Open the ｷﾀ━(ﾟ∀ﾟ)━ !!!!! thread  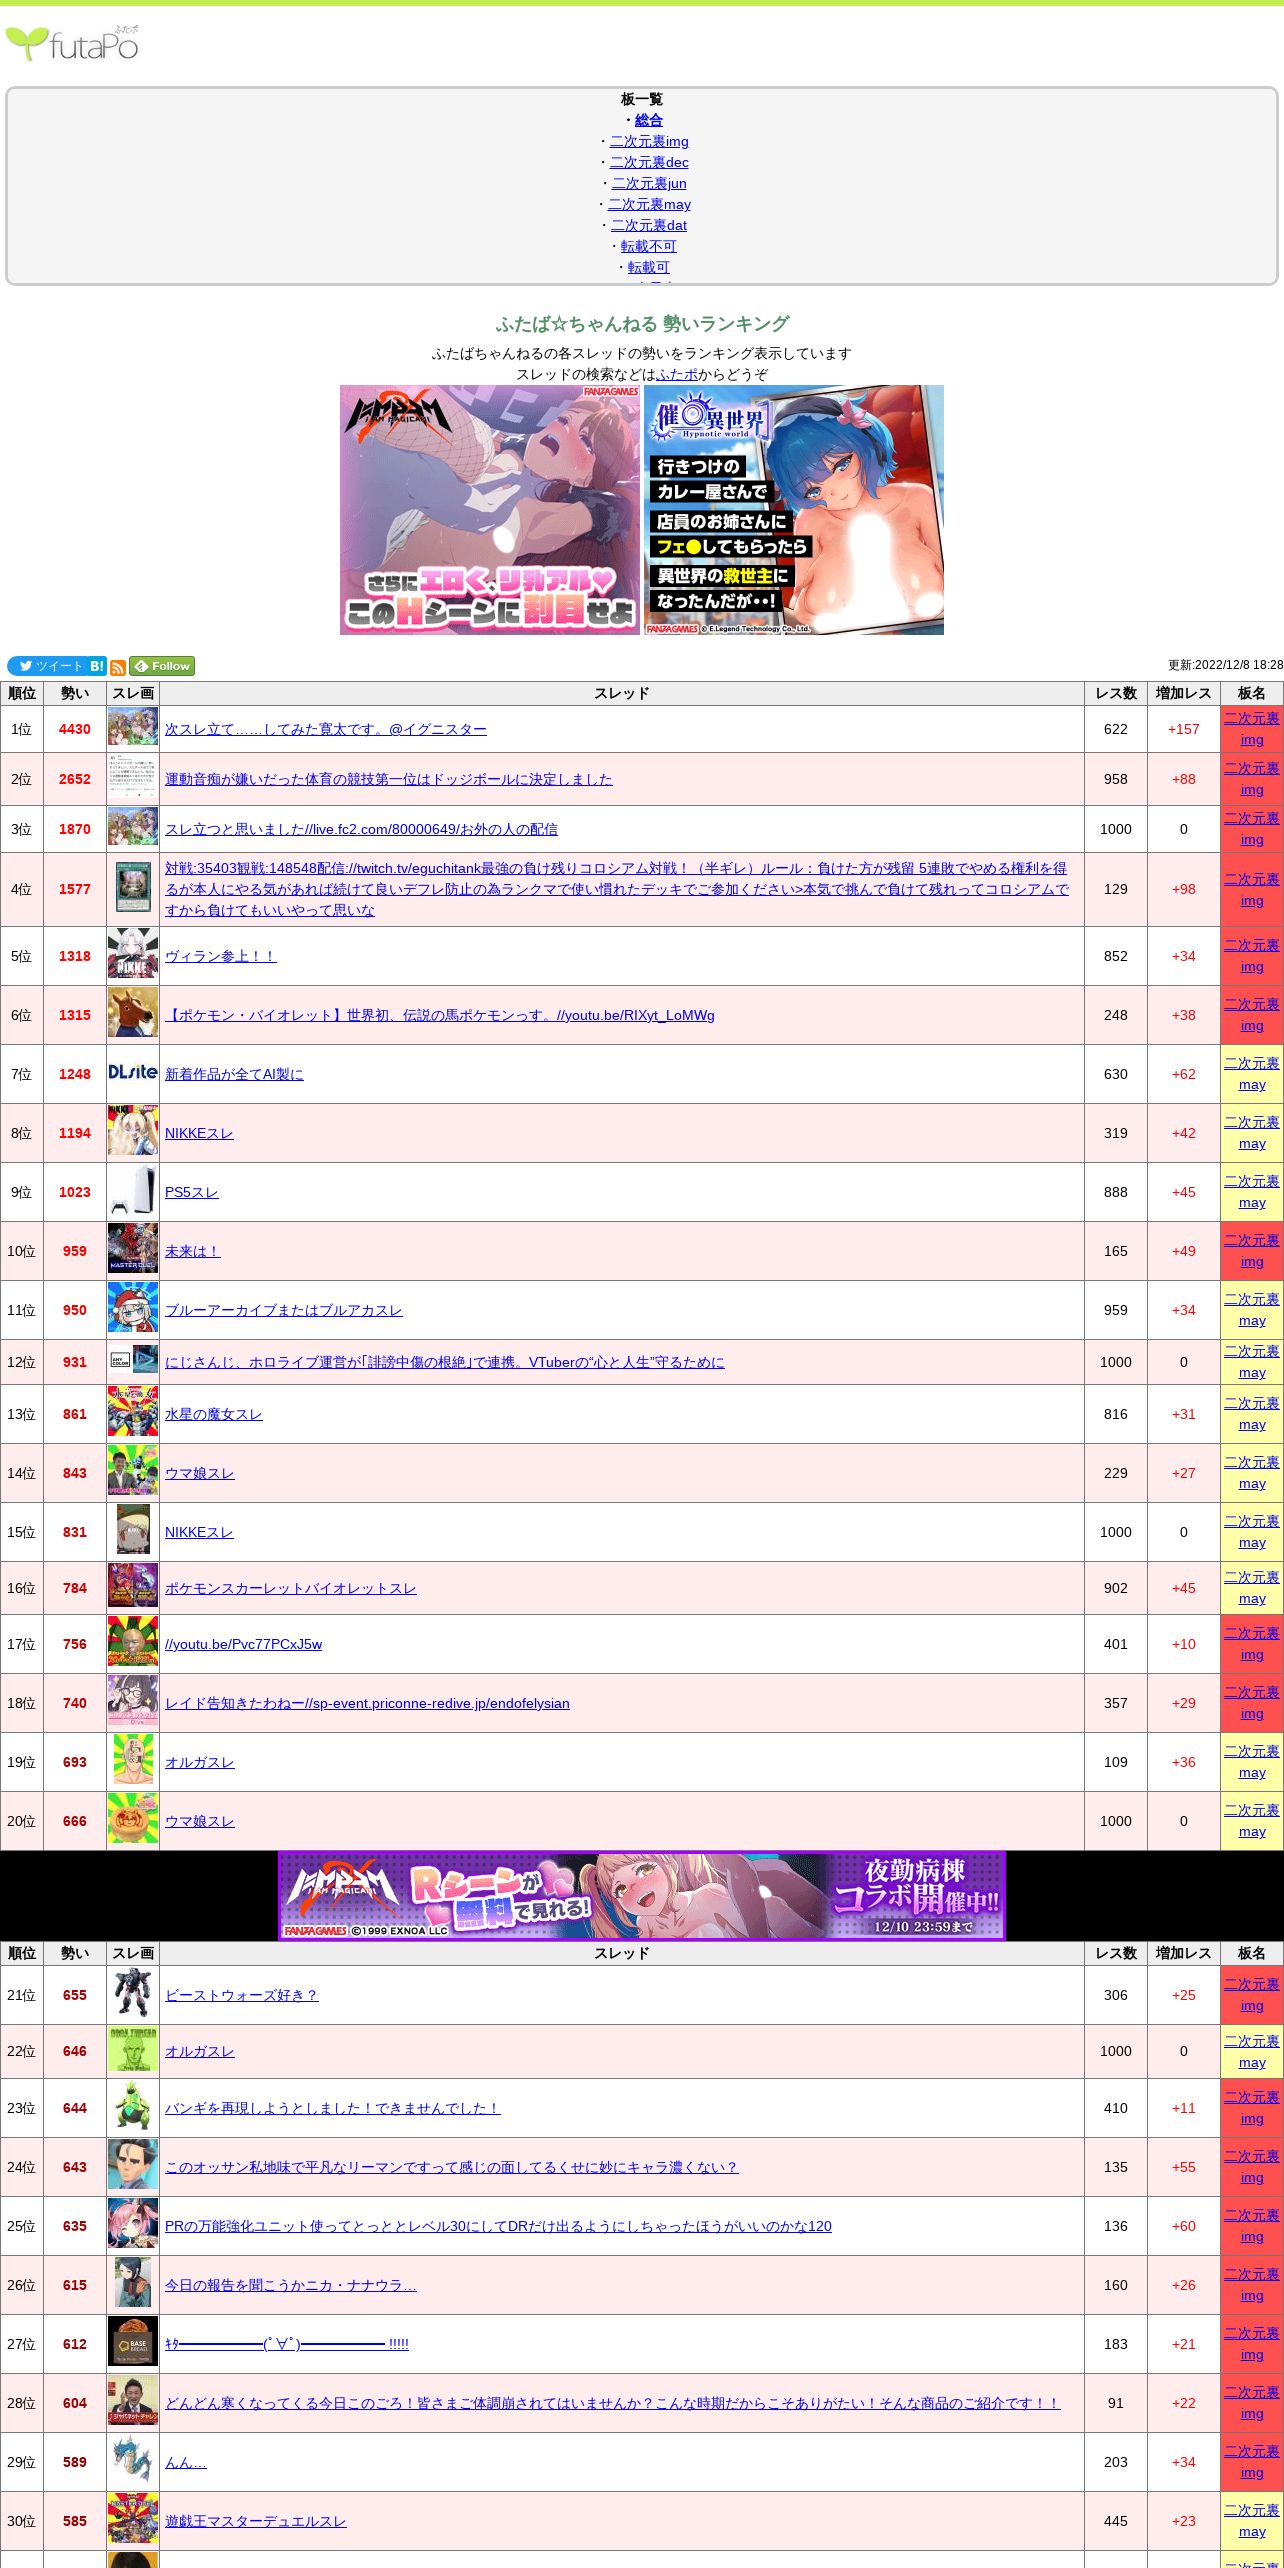[287, 2344]
